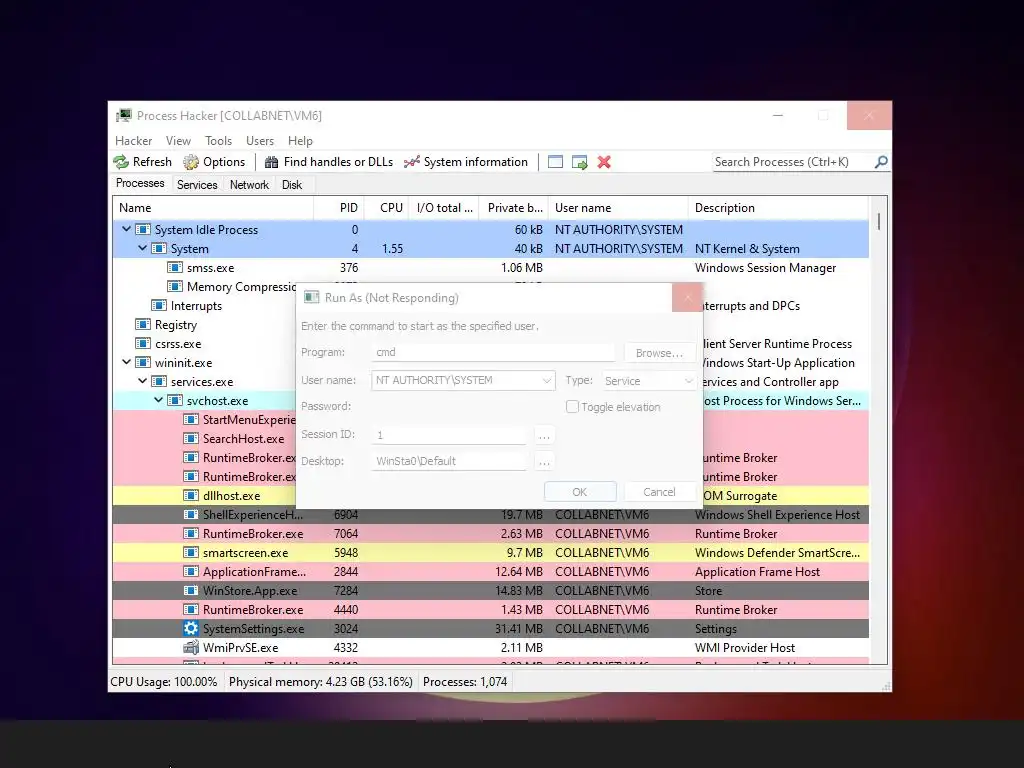The width and height of the screenshot is (1024, 768).
Task: Open the Hacker menu
Action: coord(133,141)
